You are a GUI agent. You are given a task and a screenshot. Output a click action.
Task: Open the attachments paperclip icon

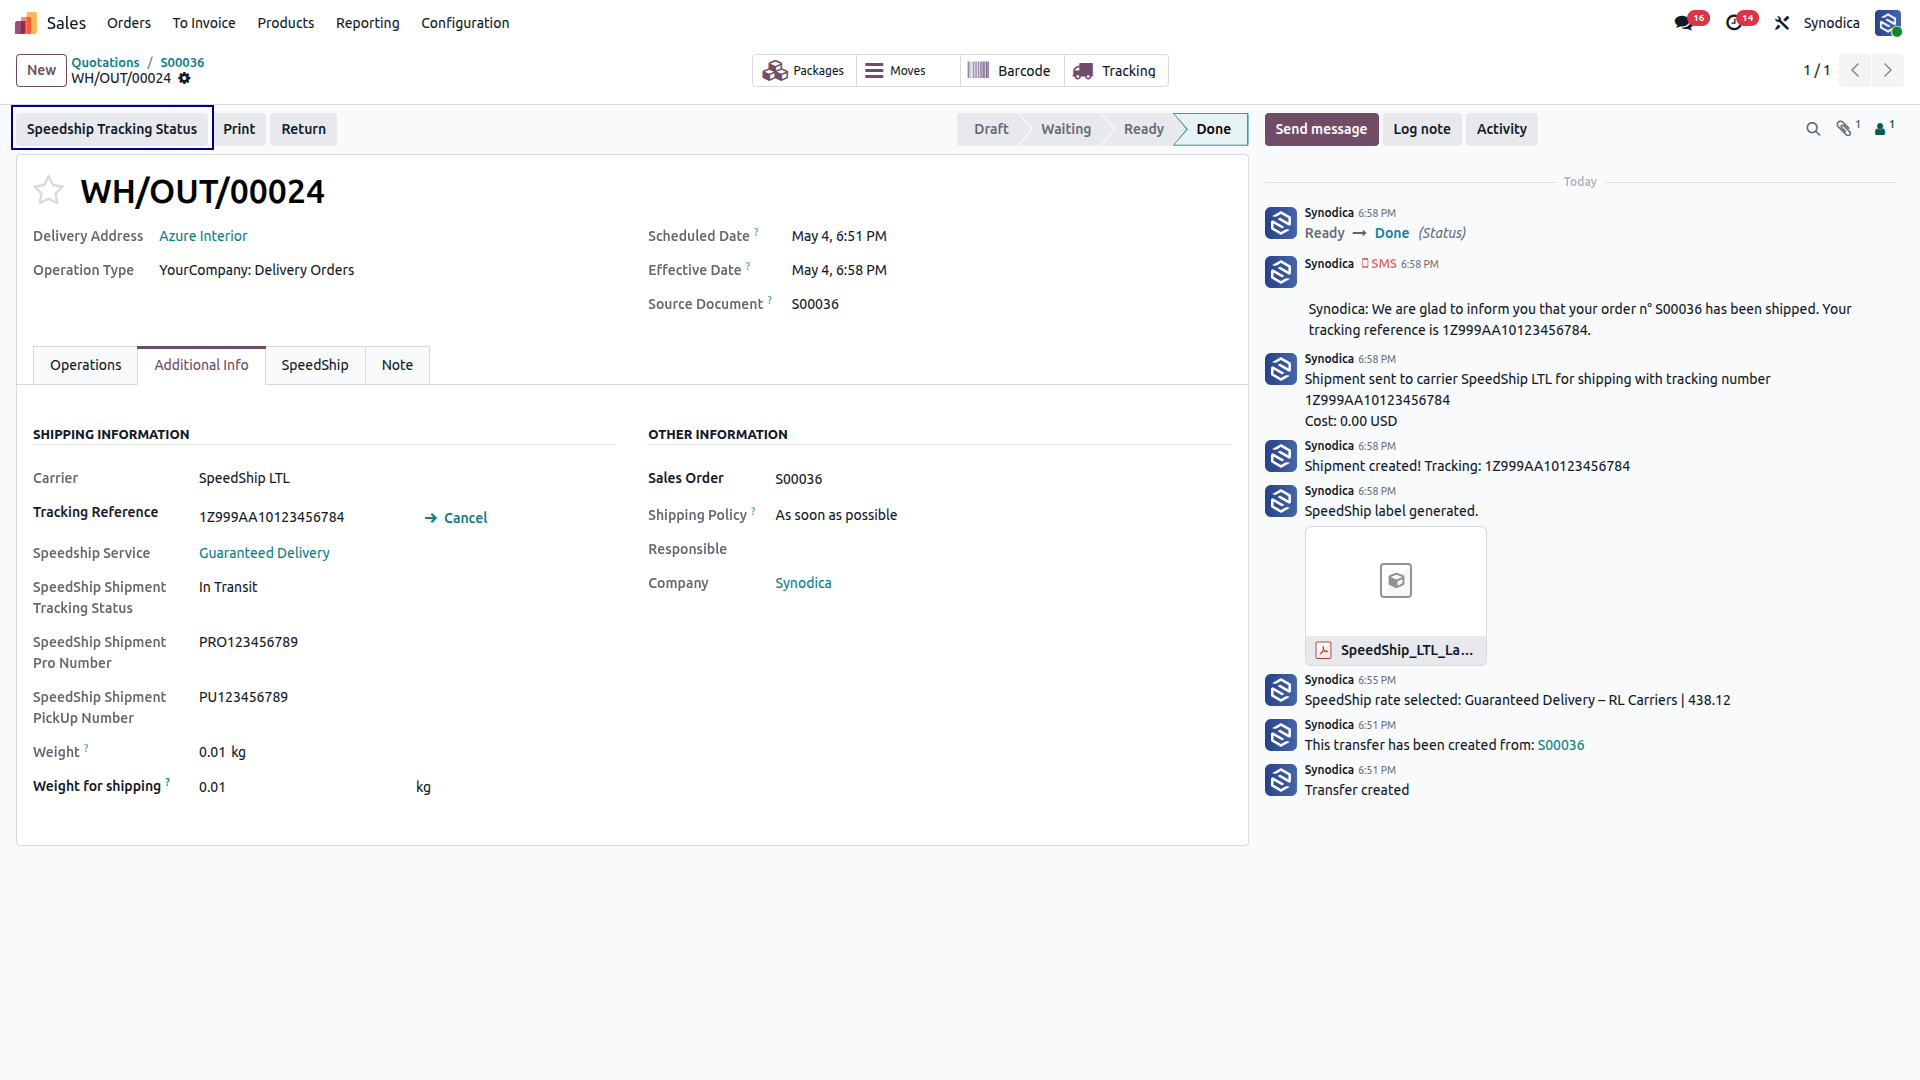click(1844, 129)
